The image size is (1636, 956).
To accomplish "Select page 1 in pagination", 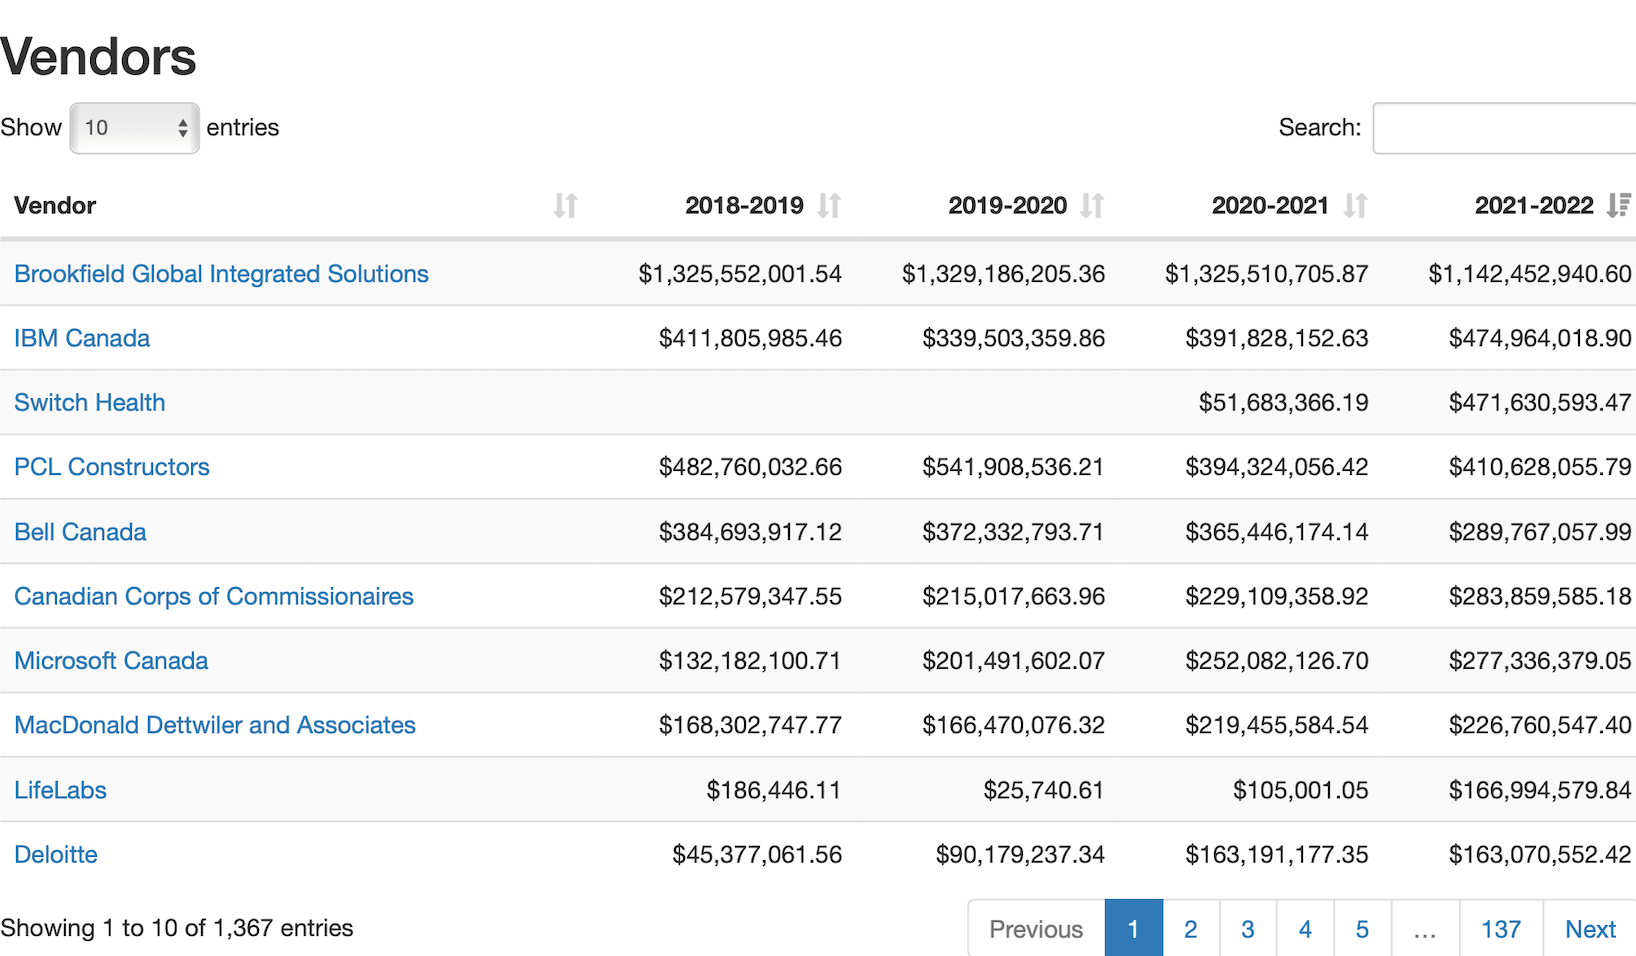I will (1133, 929).
